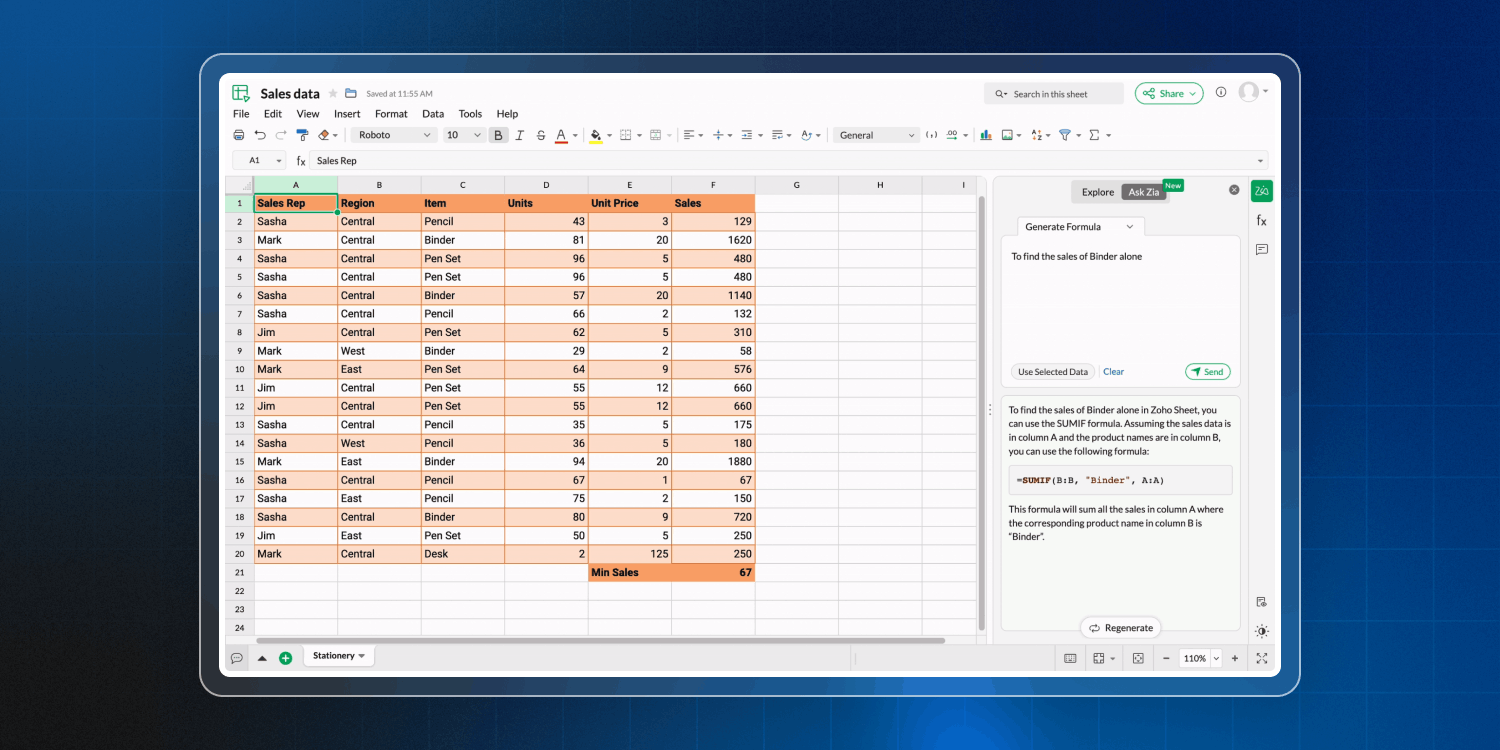Image resolution: width=1500 pixels, height=750 pixels.
Task: Switch to the Explore tab
Action: [x=1097, y=192]
